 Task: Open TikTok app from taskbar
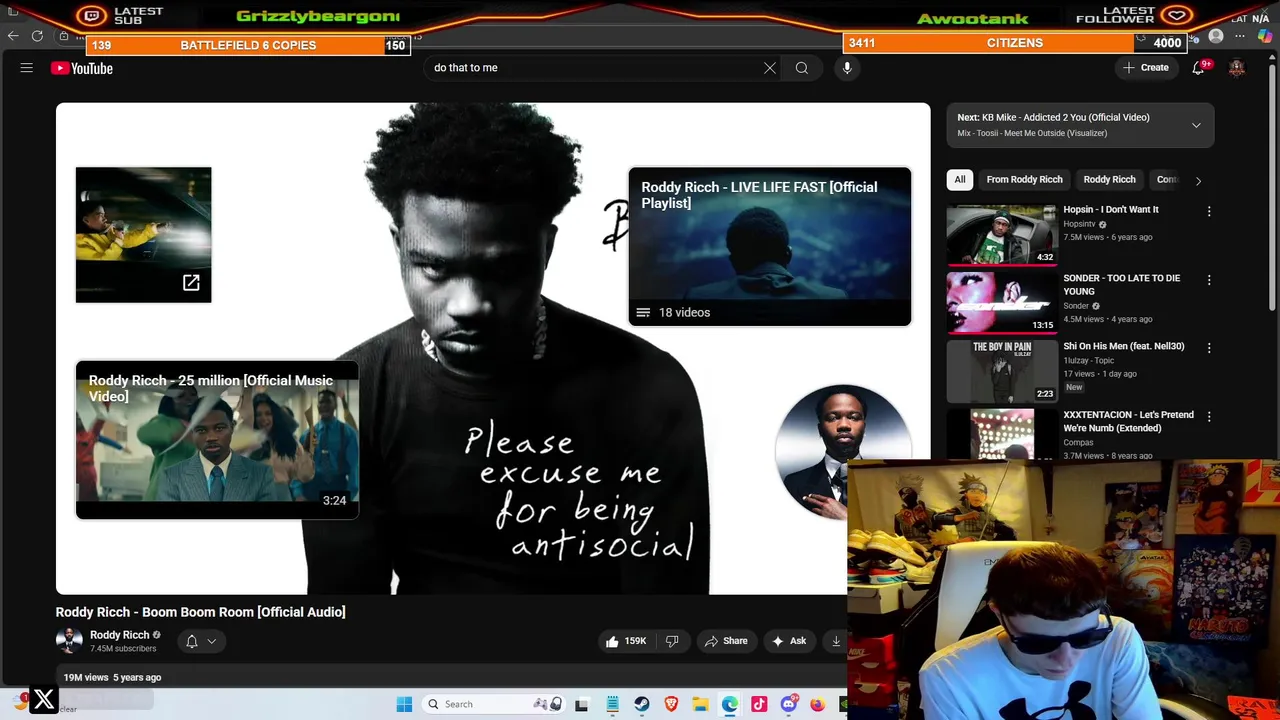pos(759,704)
